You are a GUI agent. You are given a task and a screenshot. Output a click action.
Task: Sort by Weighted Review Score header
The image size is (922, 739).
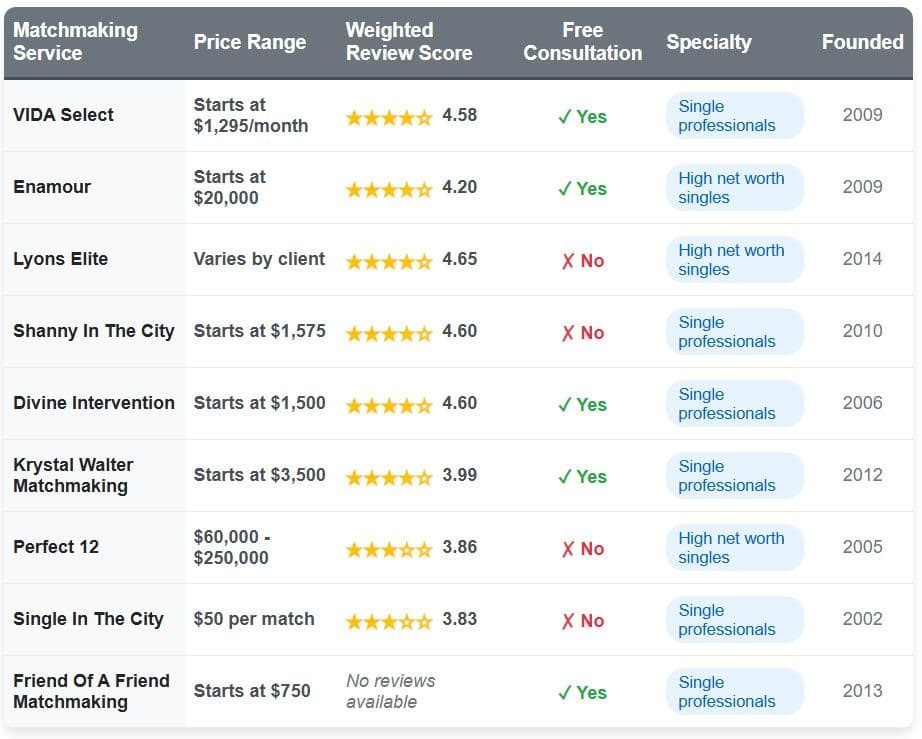click(x=408, y=42)
